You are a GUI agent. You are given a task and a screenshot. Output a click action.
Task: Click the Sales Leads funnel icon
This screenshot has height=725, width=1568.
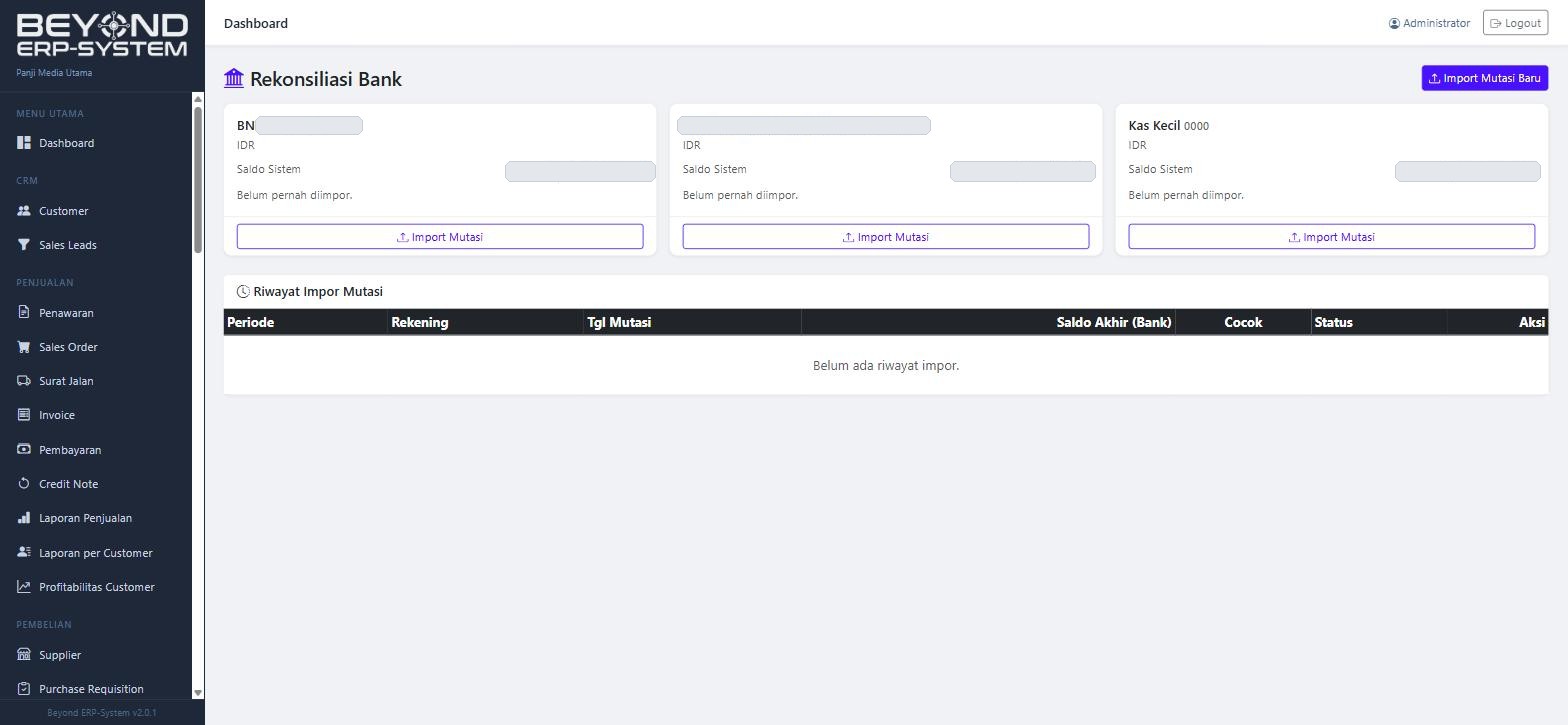(x=24, y=245)
